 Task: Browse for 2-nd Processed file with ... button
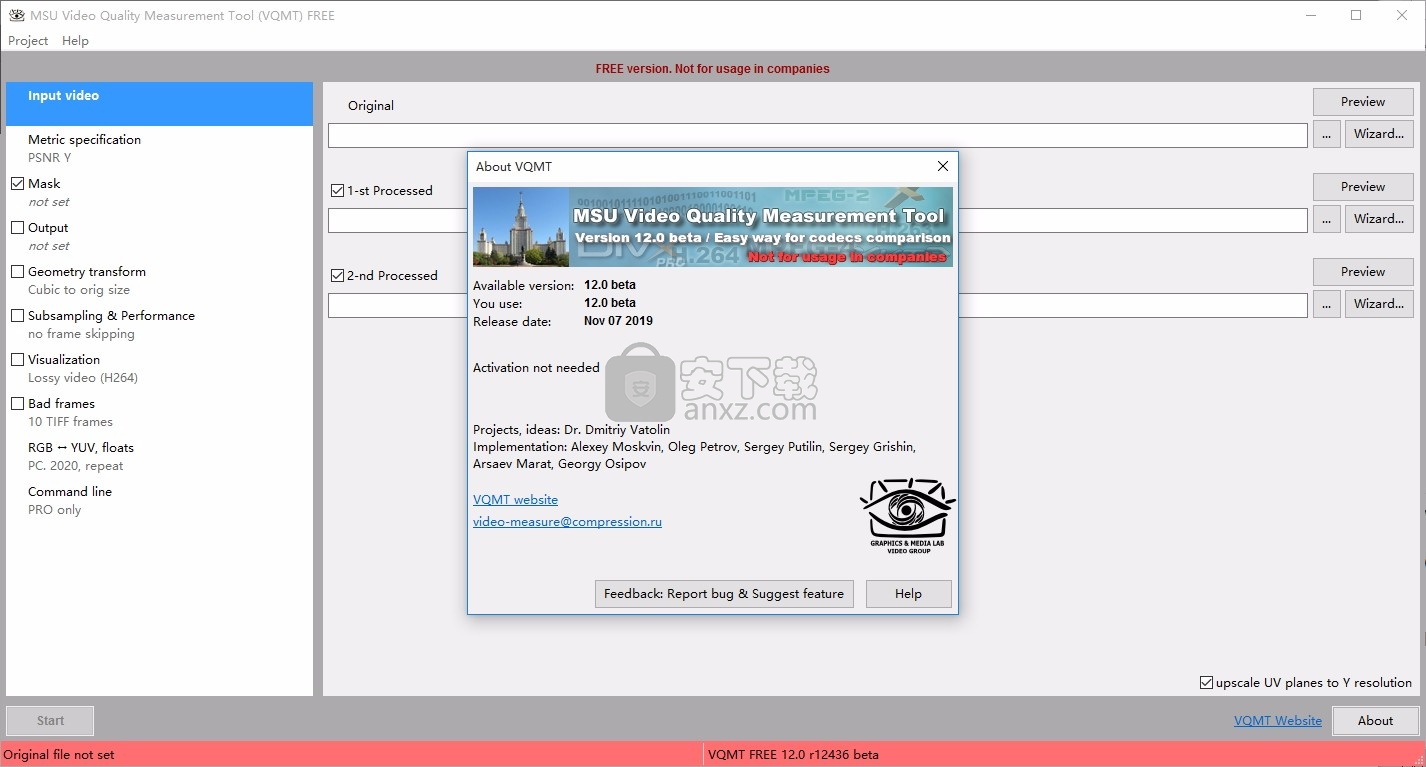click(x=1326, y=304)
